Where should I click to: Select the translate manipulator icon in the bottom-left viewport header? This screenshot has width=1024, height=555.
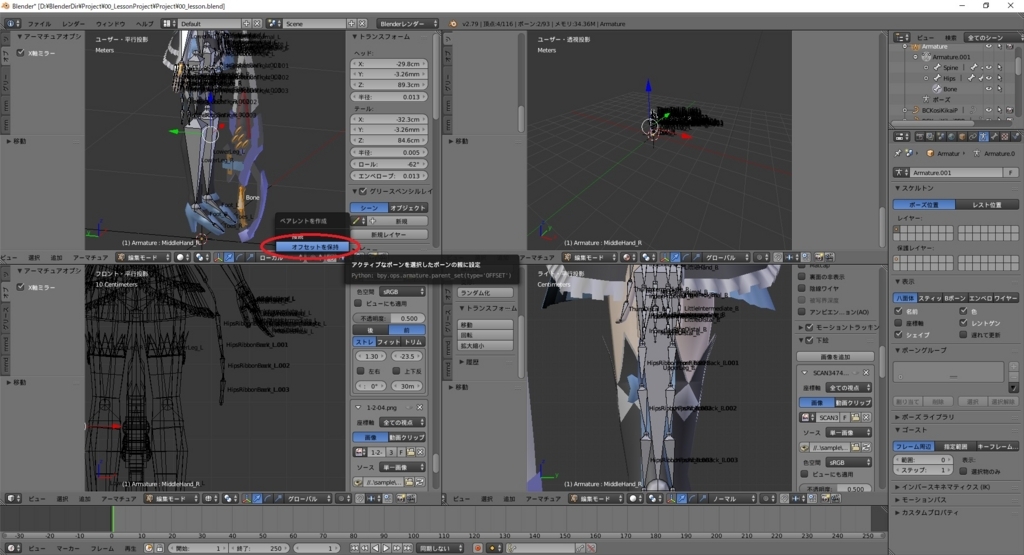(257, 498)
